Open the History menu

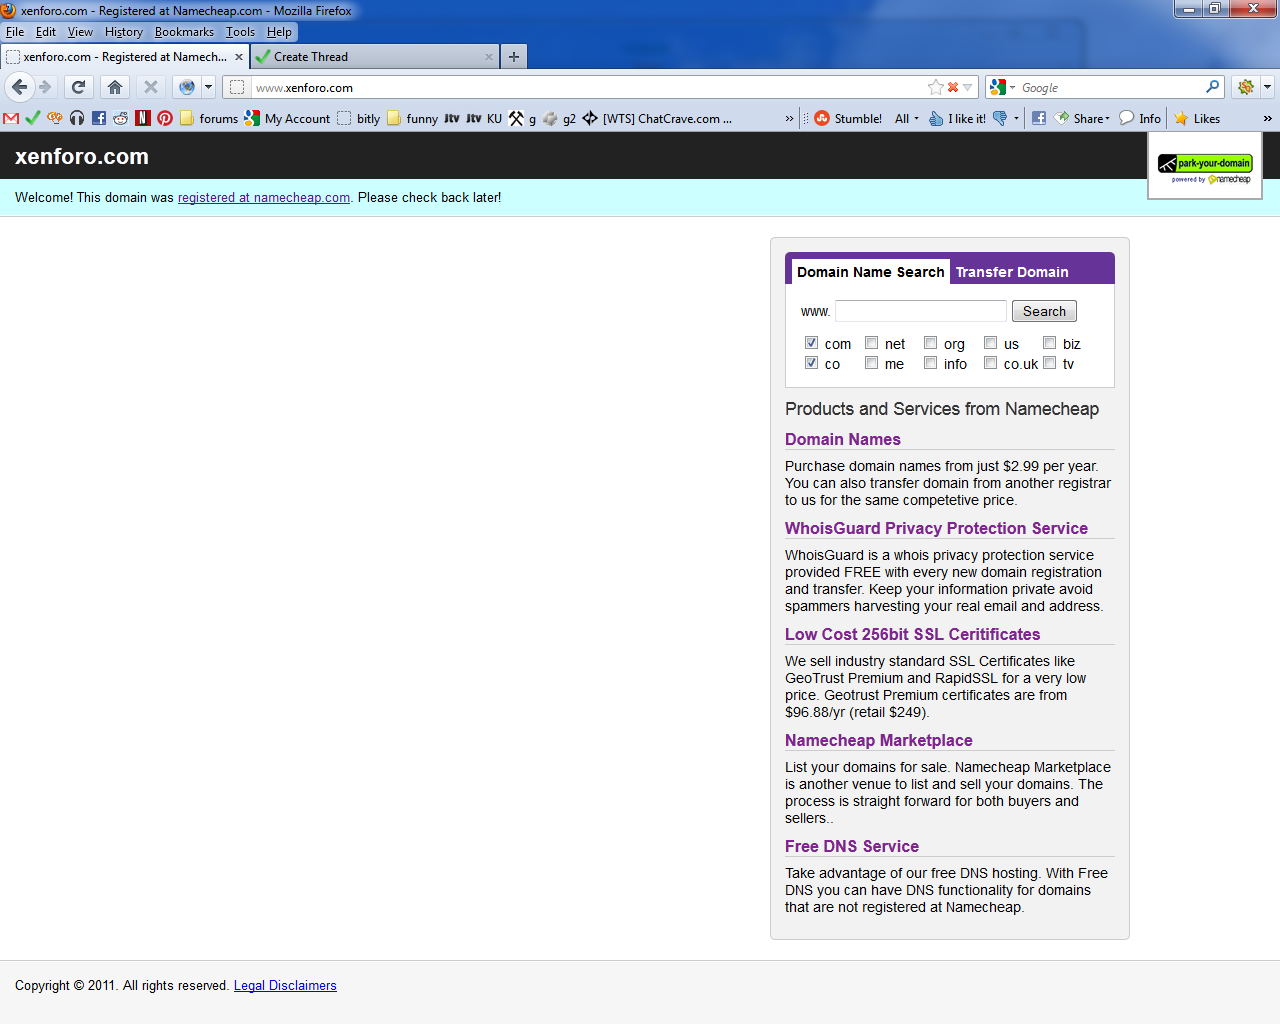click(124, 32)
